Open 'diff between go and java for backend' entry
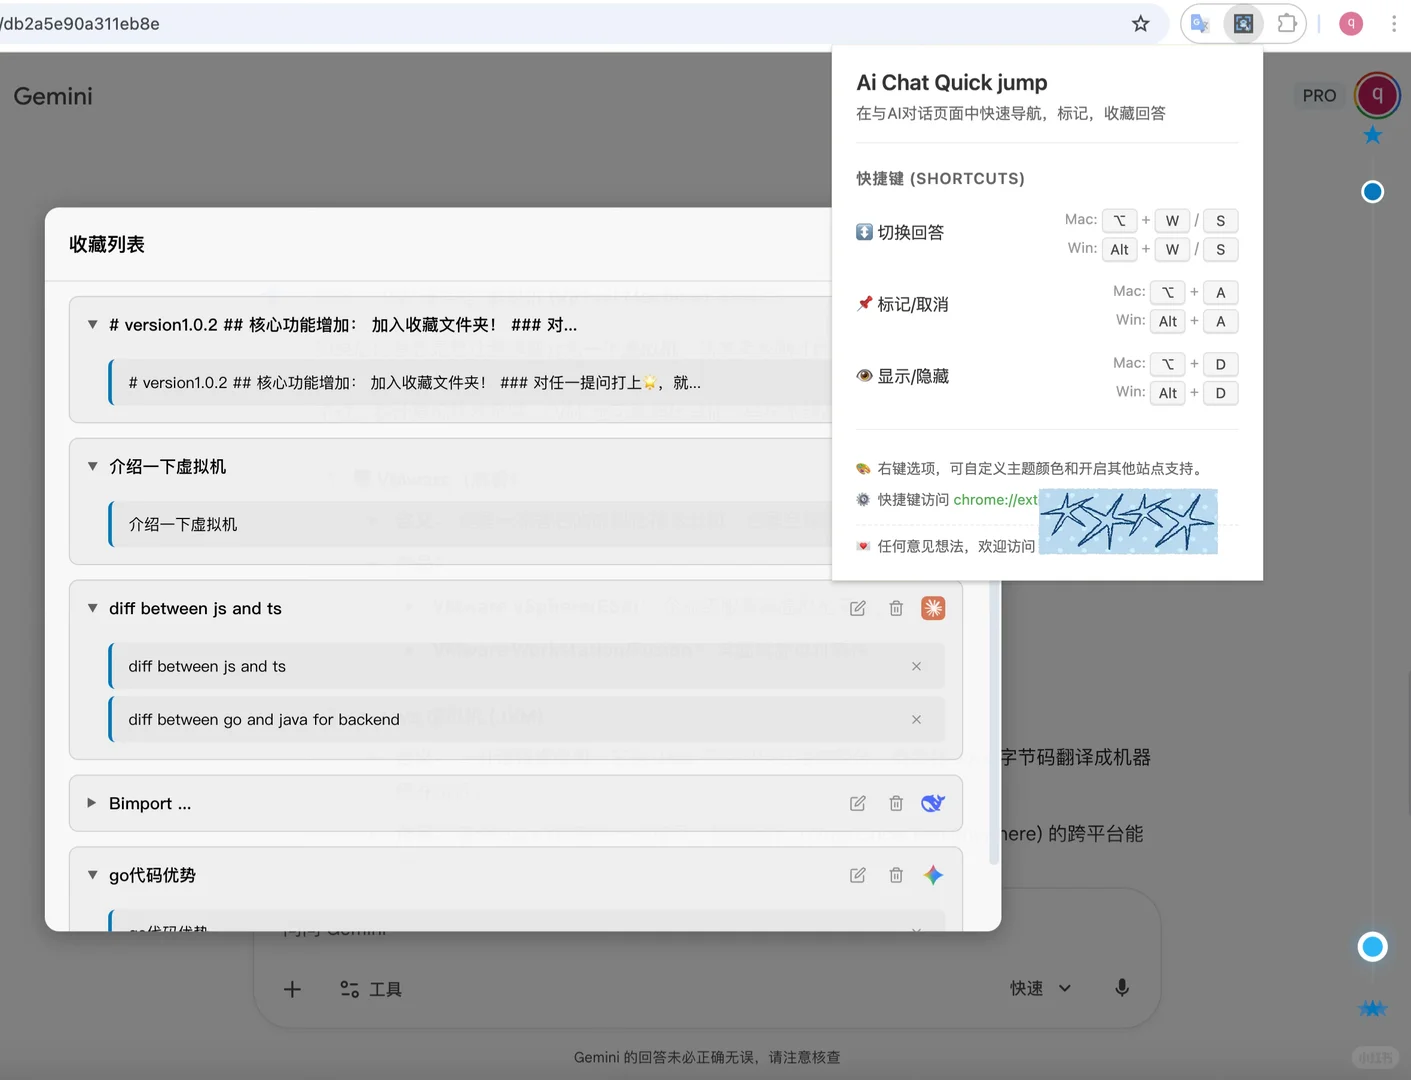Image resolution: width=1411 pixels, height=1080 pixels. coord(526,719)
